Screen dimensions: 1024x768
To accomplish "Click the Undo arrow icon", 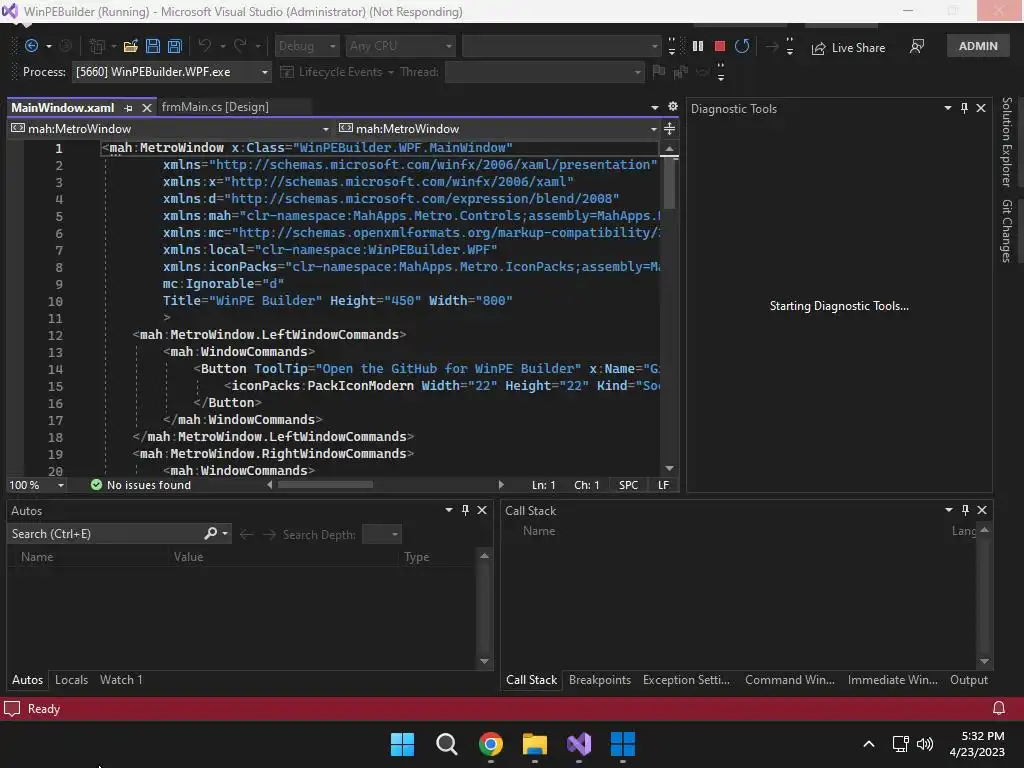I will click(x=204, y=46).
